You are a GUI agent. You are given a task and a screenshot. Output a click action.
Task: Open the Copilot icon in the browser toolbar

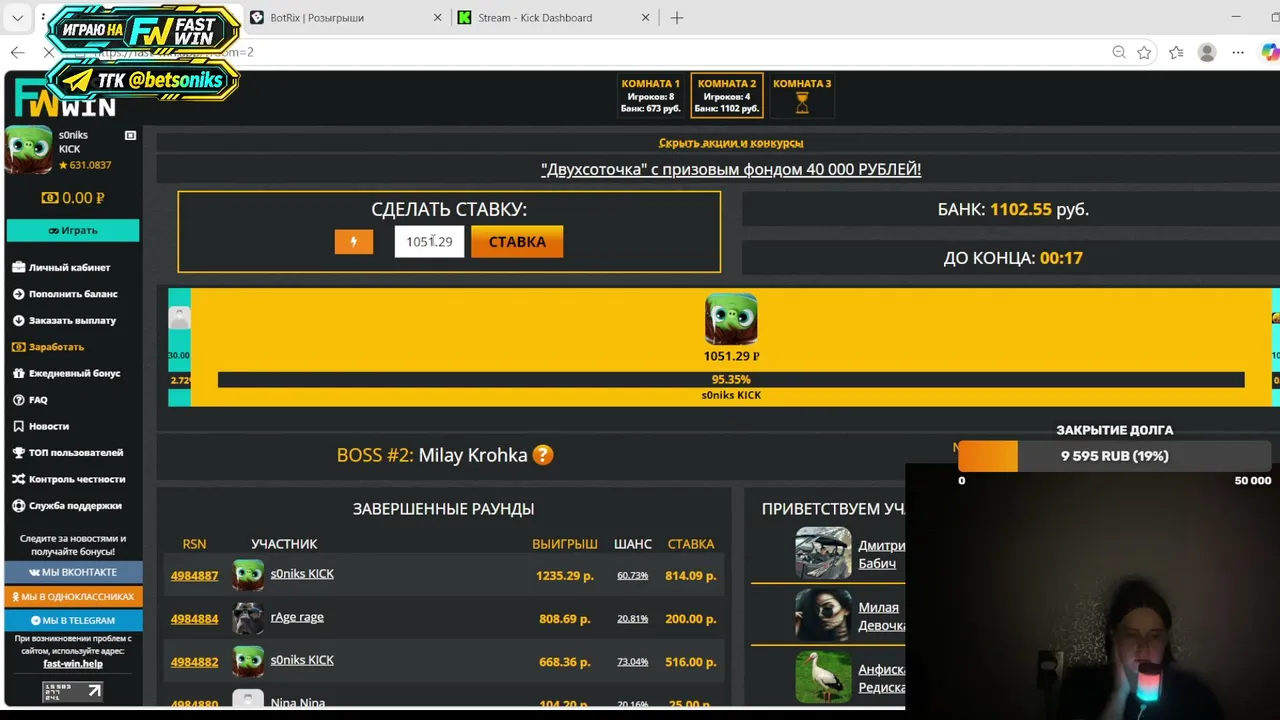[1269, 52]
